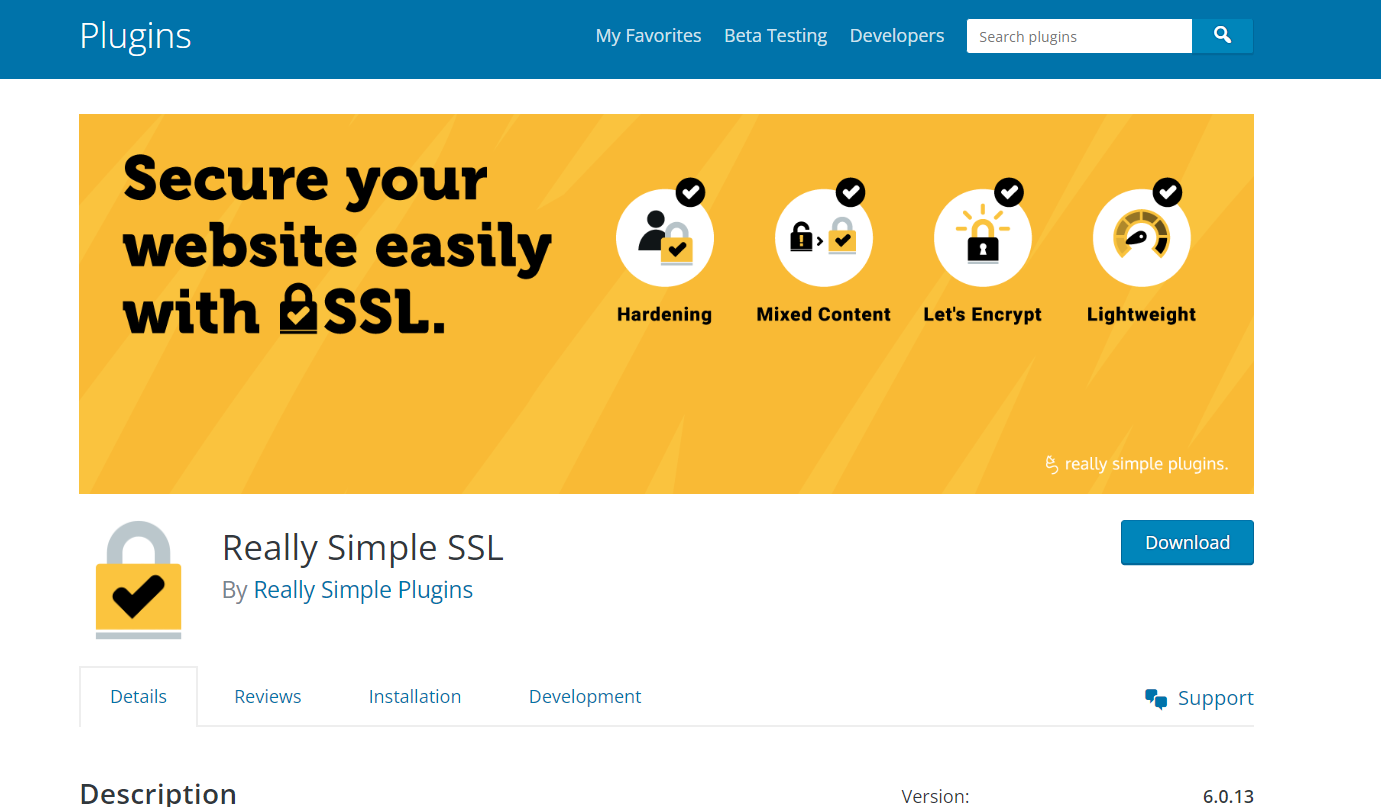This screenshot has width=1381, height=807.
Task: Go to the Developers section
Action: coord(897,36)
